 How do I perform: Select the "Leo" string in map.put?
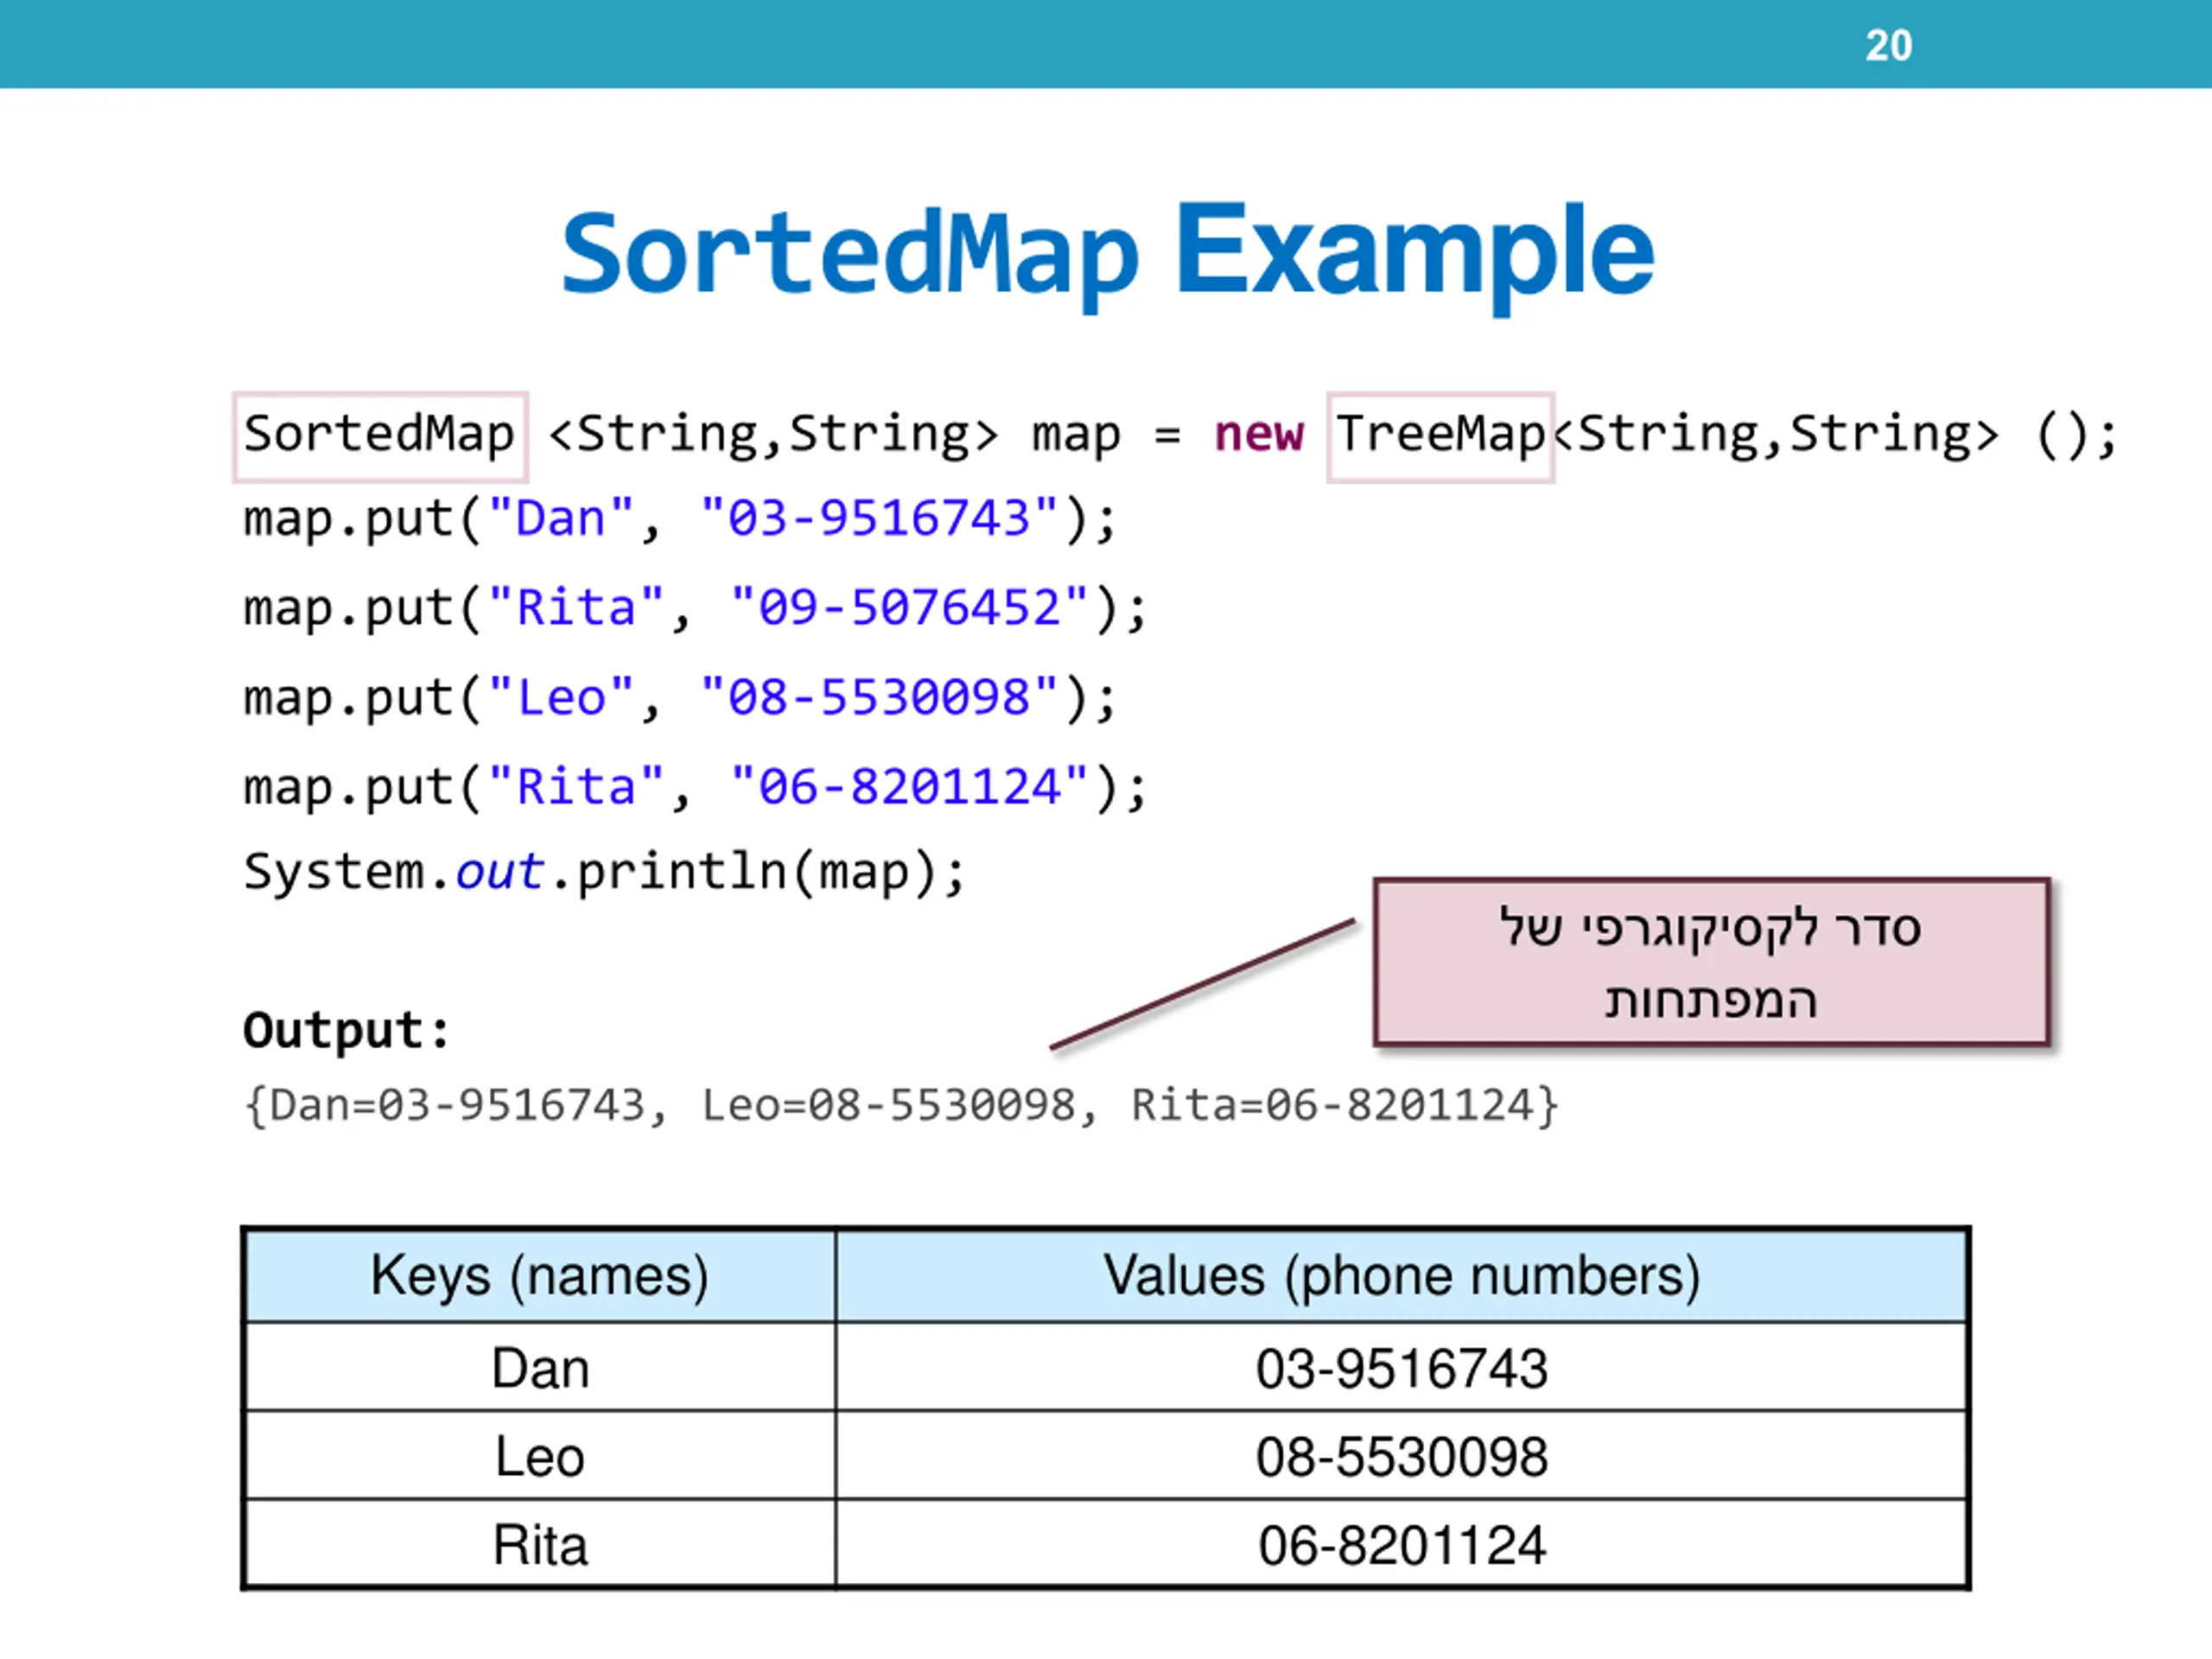(561, 697)
